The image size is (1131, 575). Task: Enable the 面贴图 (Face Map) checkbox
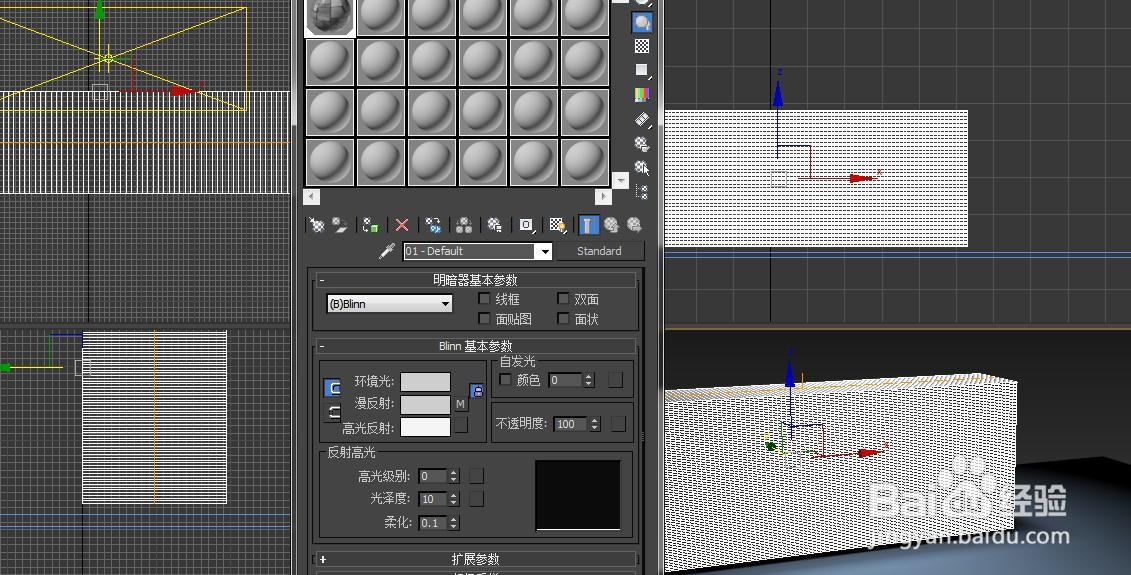pos(484,318)
